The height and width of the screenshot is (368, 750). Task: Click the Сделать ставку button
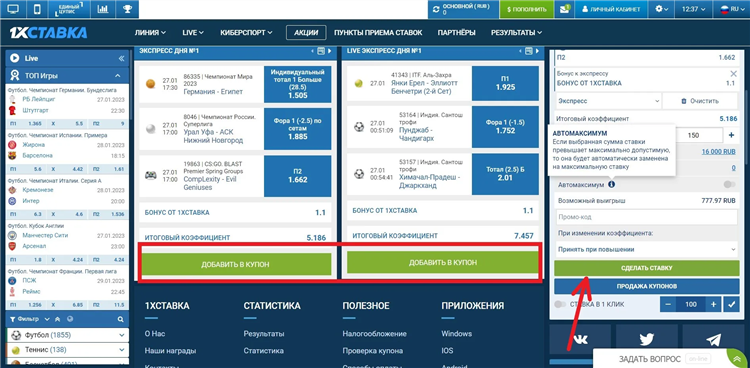pos(647,268)
